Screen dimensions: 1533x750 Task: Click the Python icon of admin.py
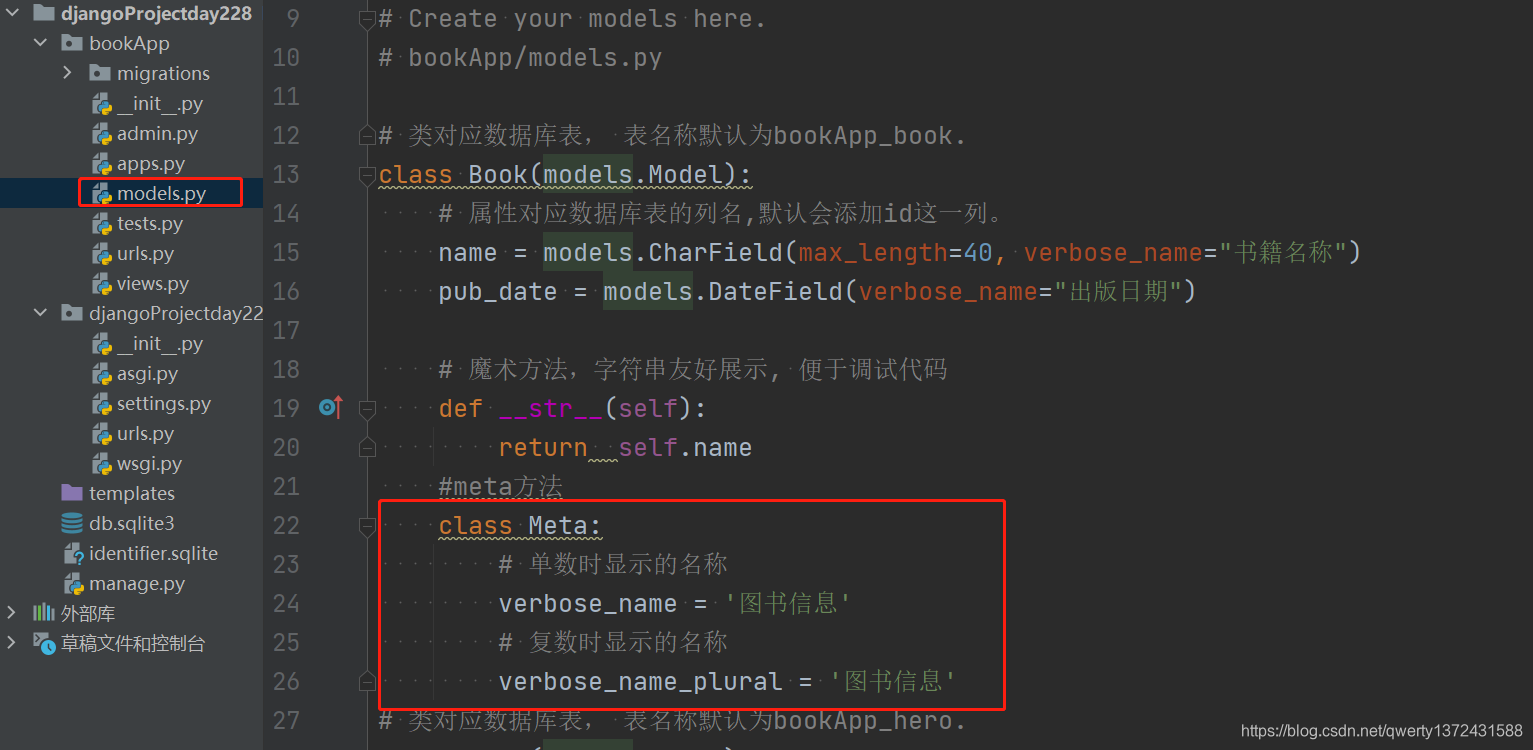[102, 133]
